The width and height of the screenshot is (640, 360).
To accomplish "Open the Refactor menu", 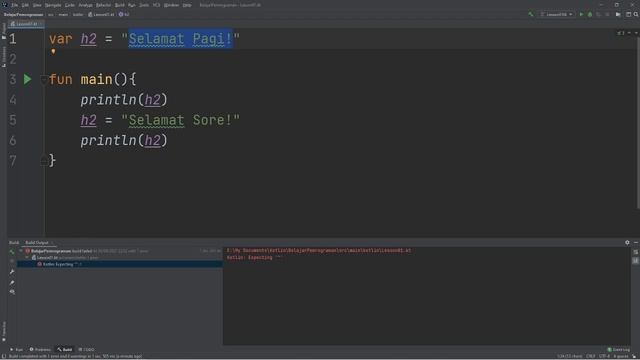I will point(103,5).
